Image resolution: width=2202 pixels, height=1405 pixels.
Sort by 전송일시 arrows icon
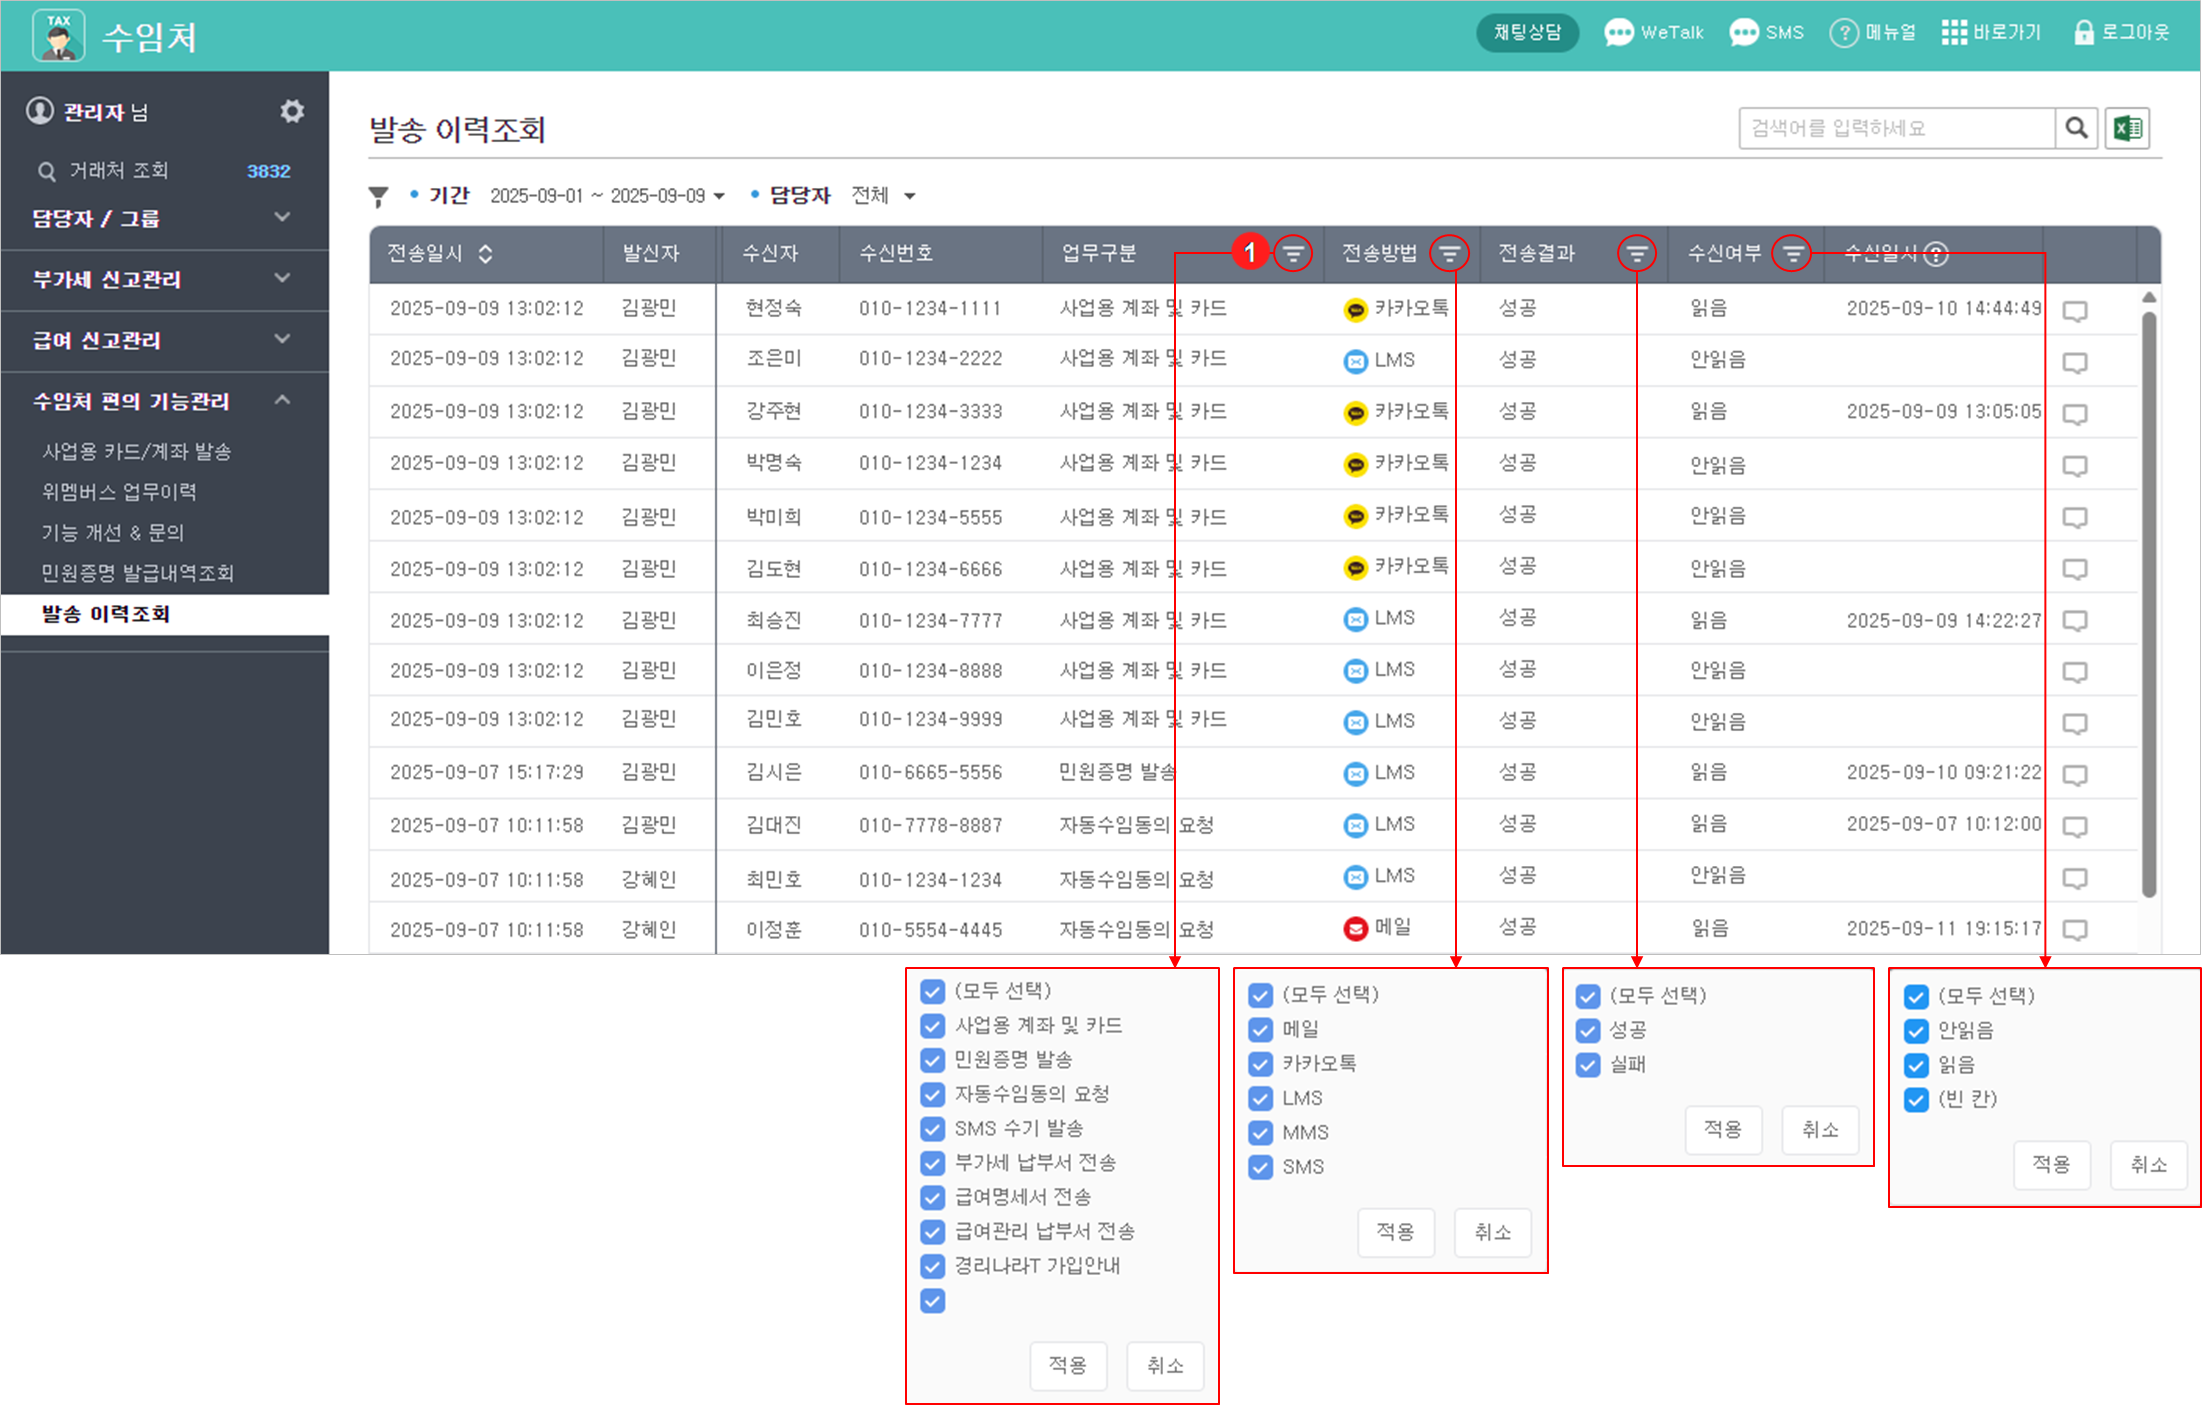(x=485, y=254)
